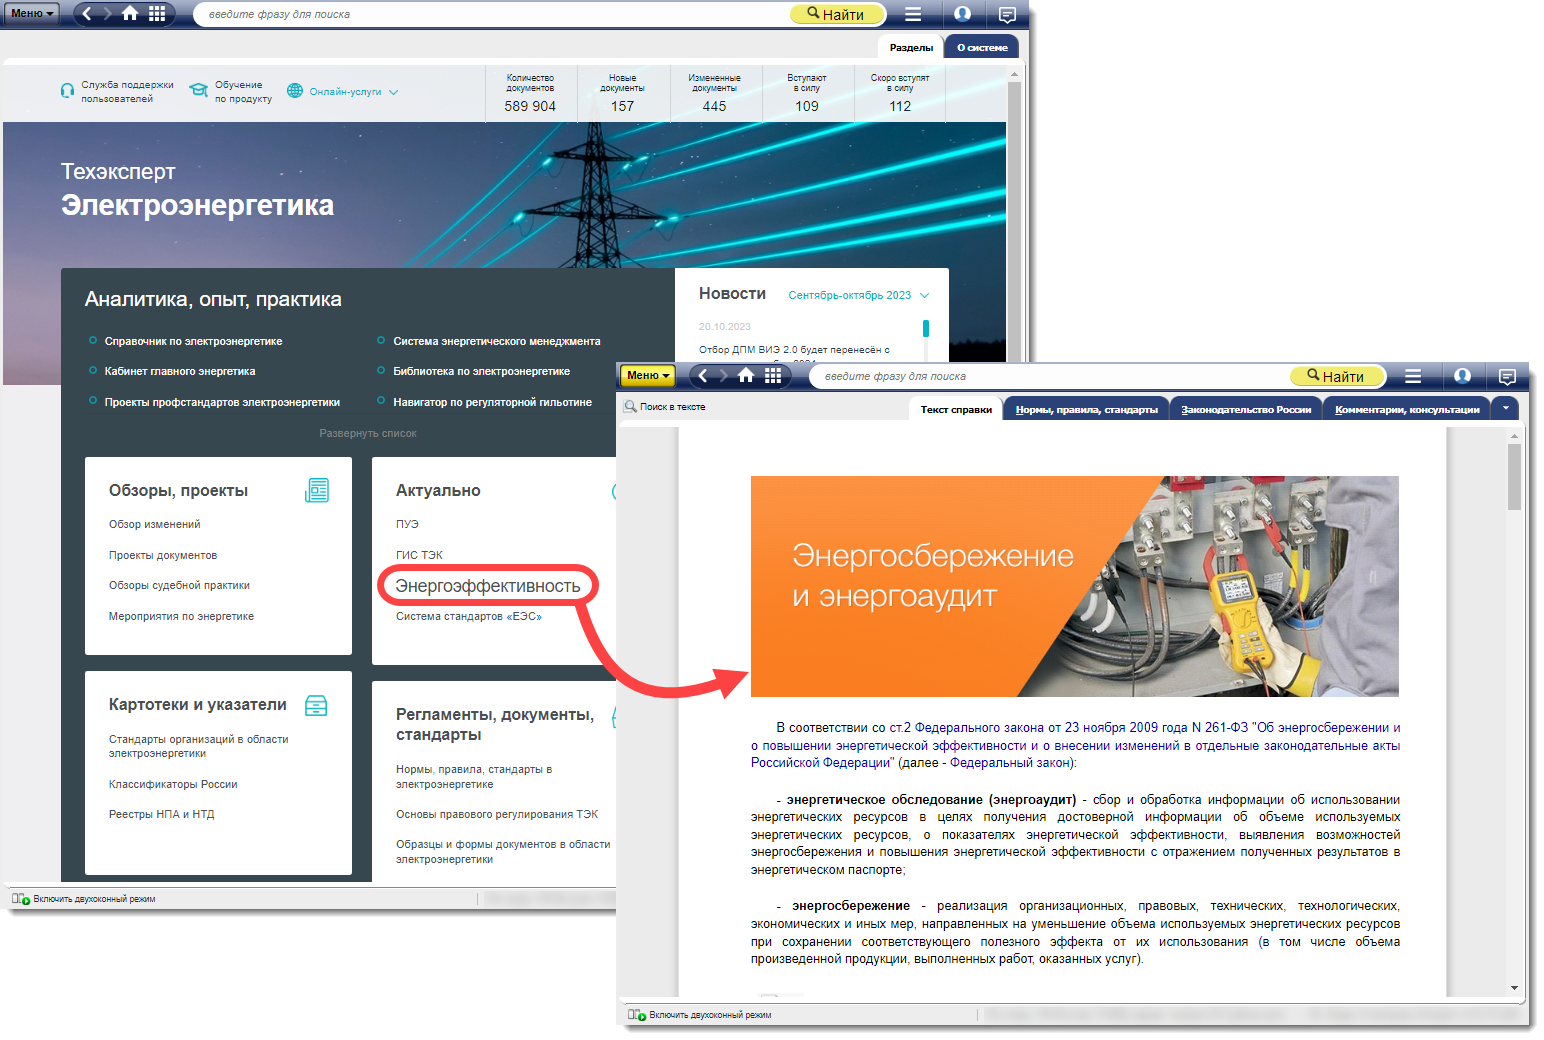Open Обзор изменений
The width and height of the screenshot is (1544, 1040).
pos(155,524)
